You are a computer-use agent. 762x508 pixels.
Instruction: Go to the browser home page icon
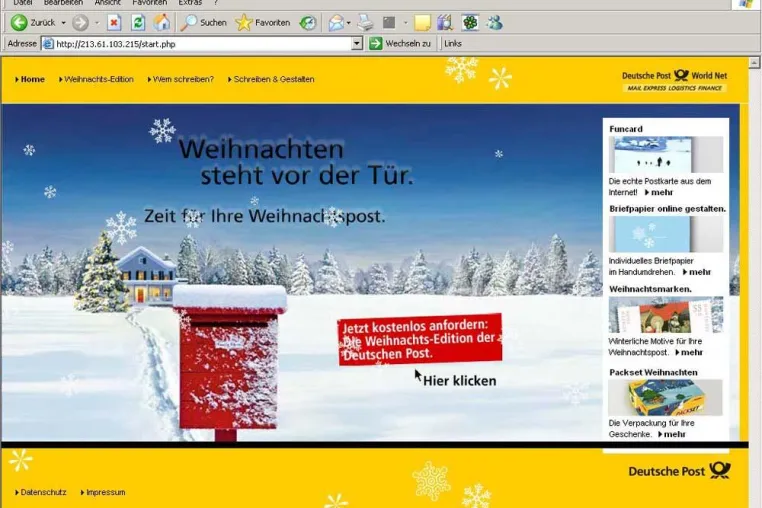tap(162, 22)
